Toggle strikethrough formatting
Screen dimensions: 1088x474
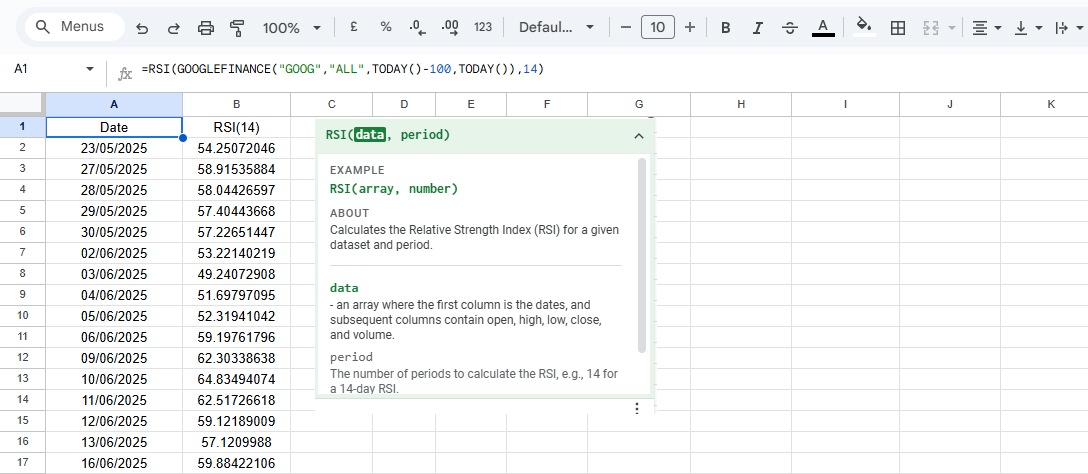790,28
